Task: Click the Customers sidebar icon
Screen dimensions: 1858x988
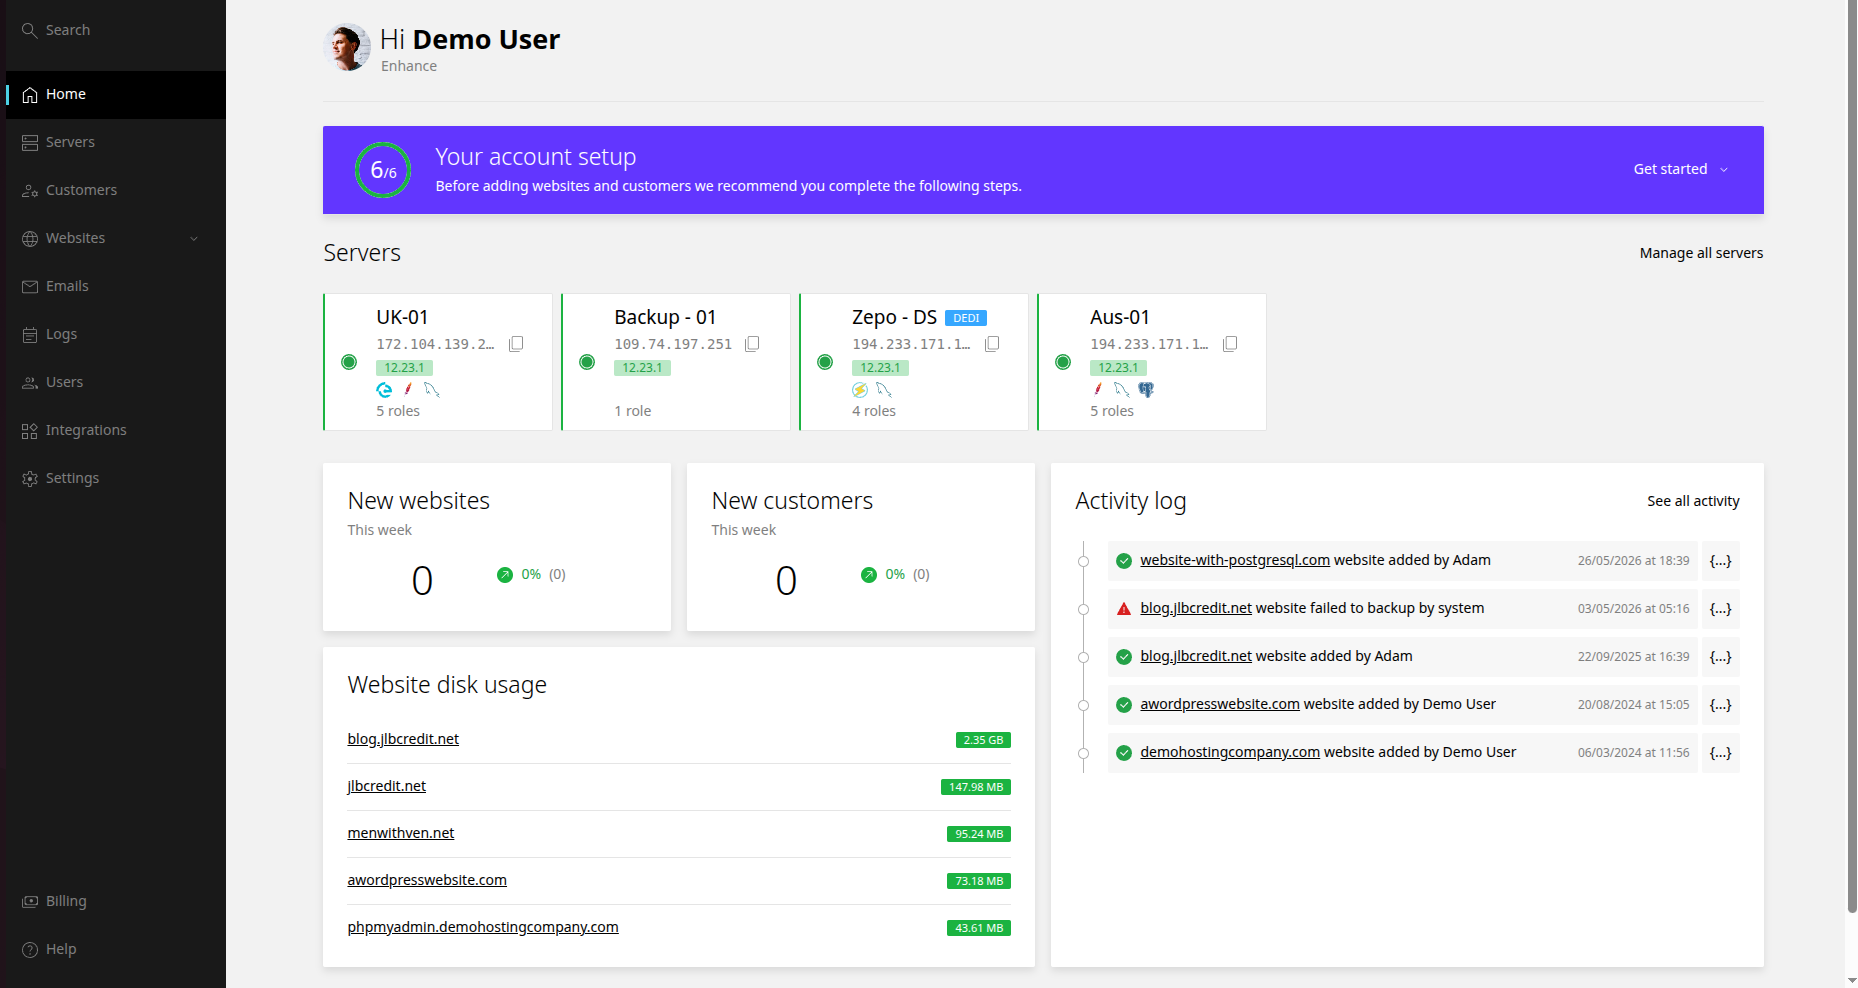Action: pyautogui.click(x=30, y=191)
